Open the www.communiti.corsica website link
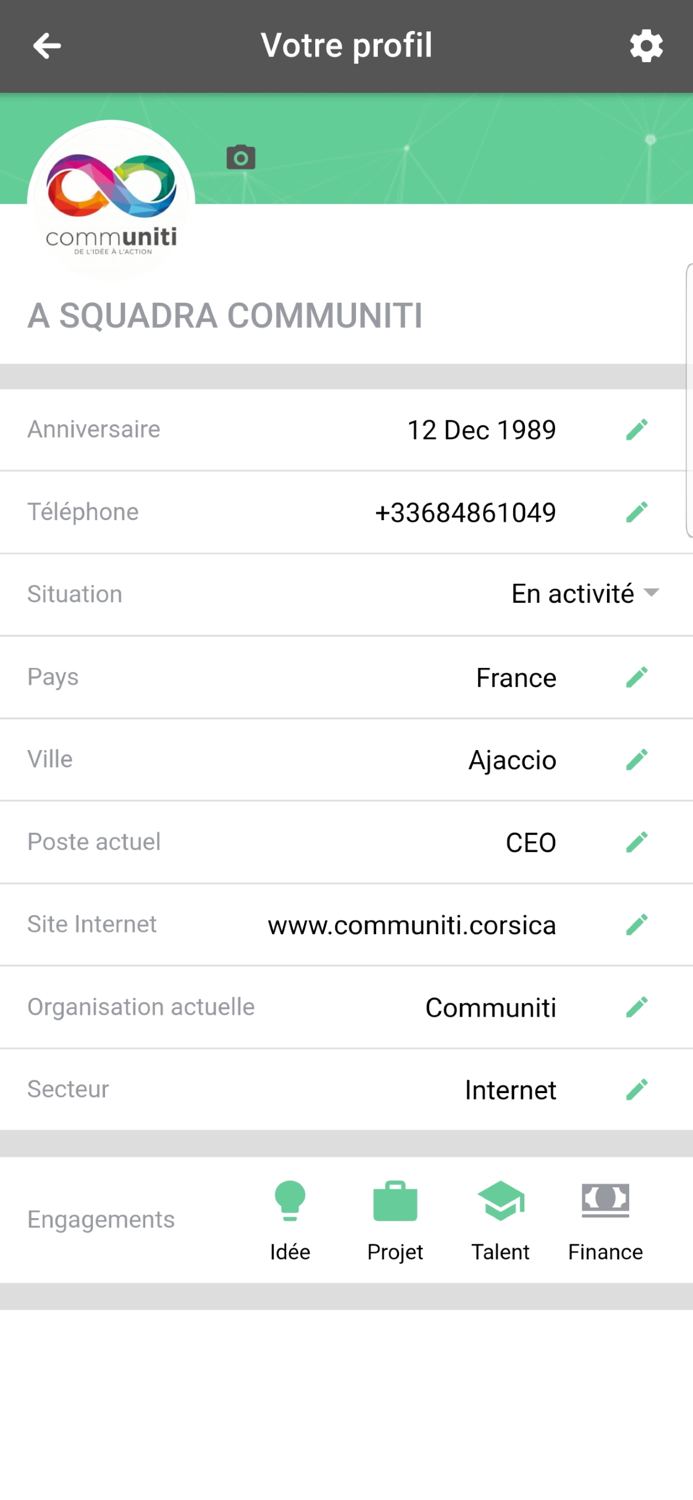 pos(412,924)
